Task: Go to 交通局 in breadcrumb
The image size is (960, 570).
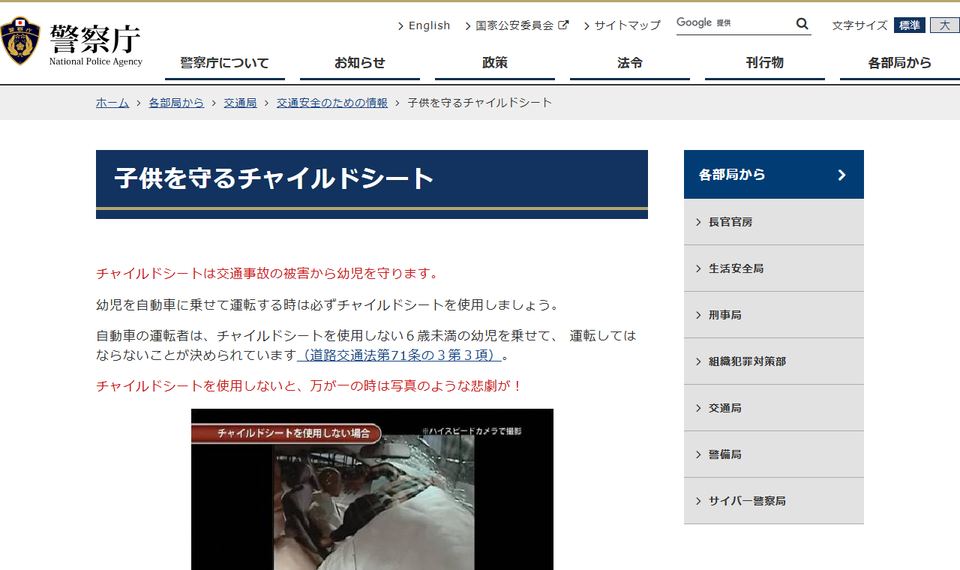Action: point(240,103)
